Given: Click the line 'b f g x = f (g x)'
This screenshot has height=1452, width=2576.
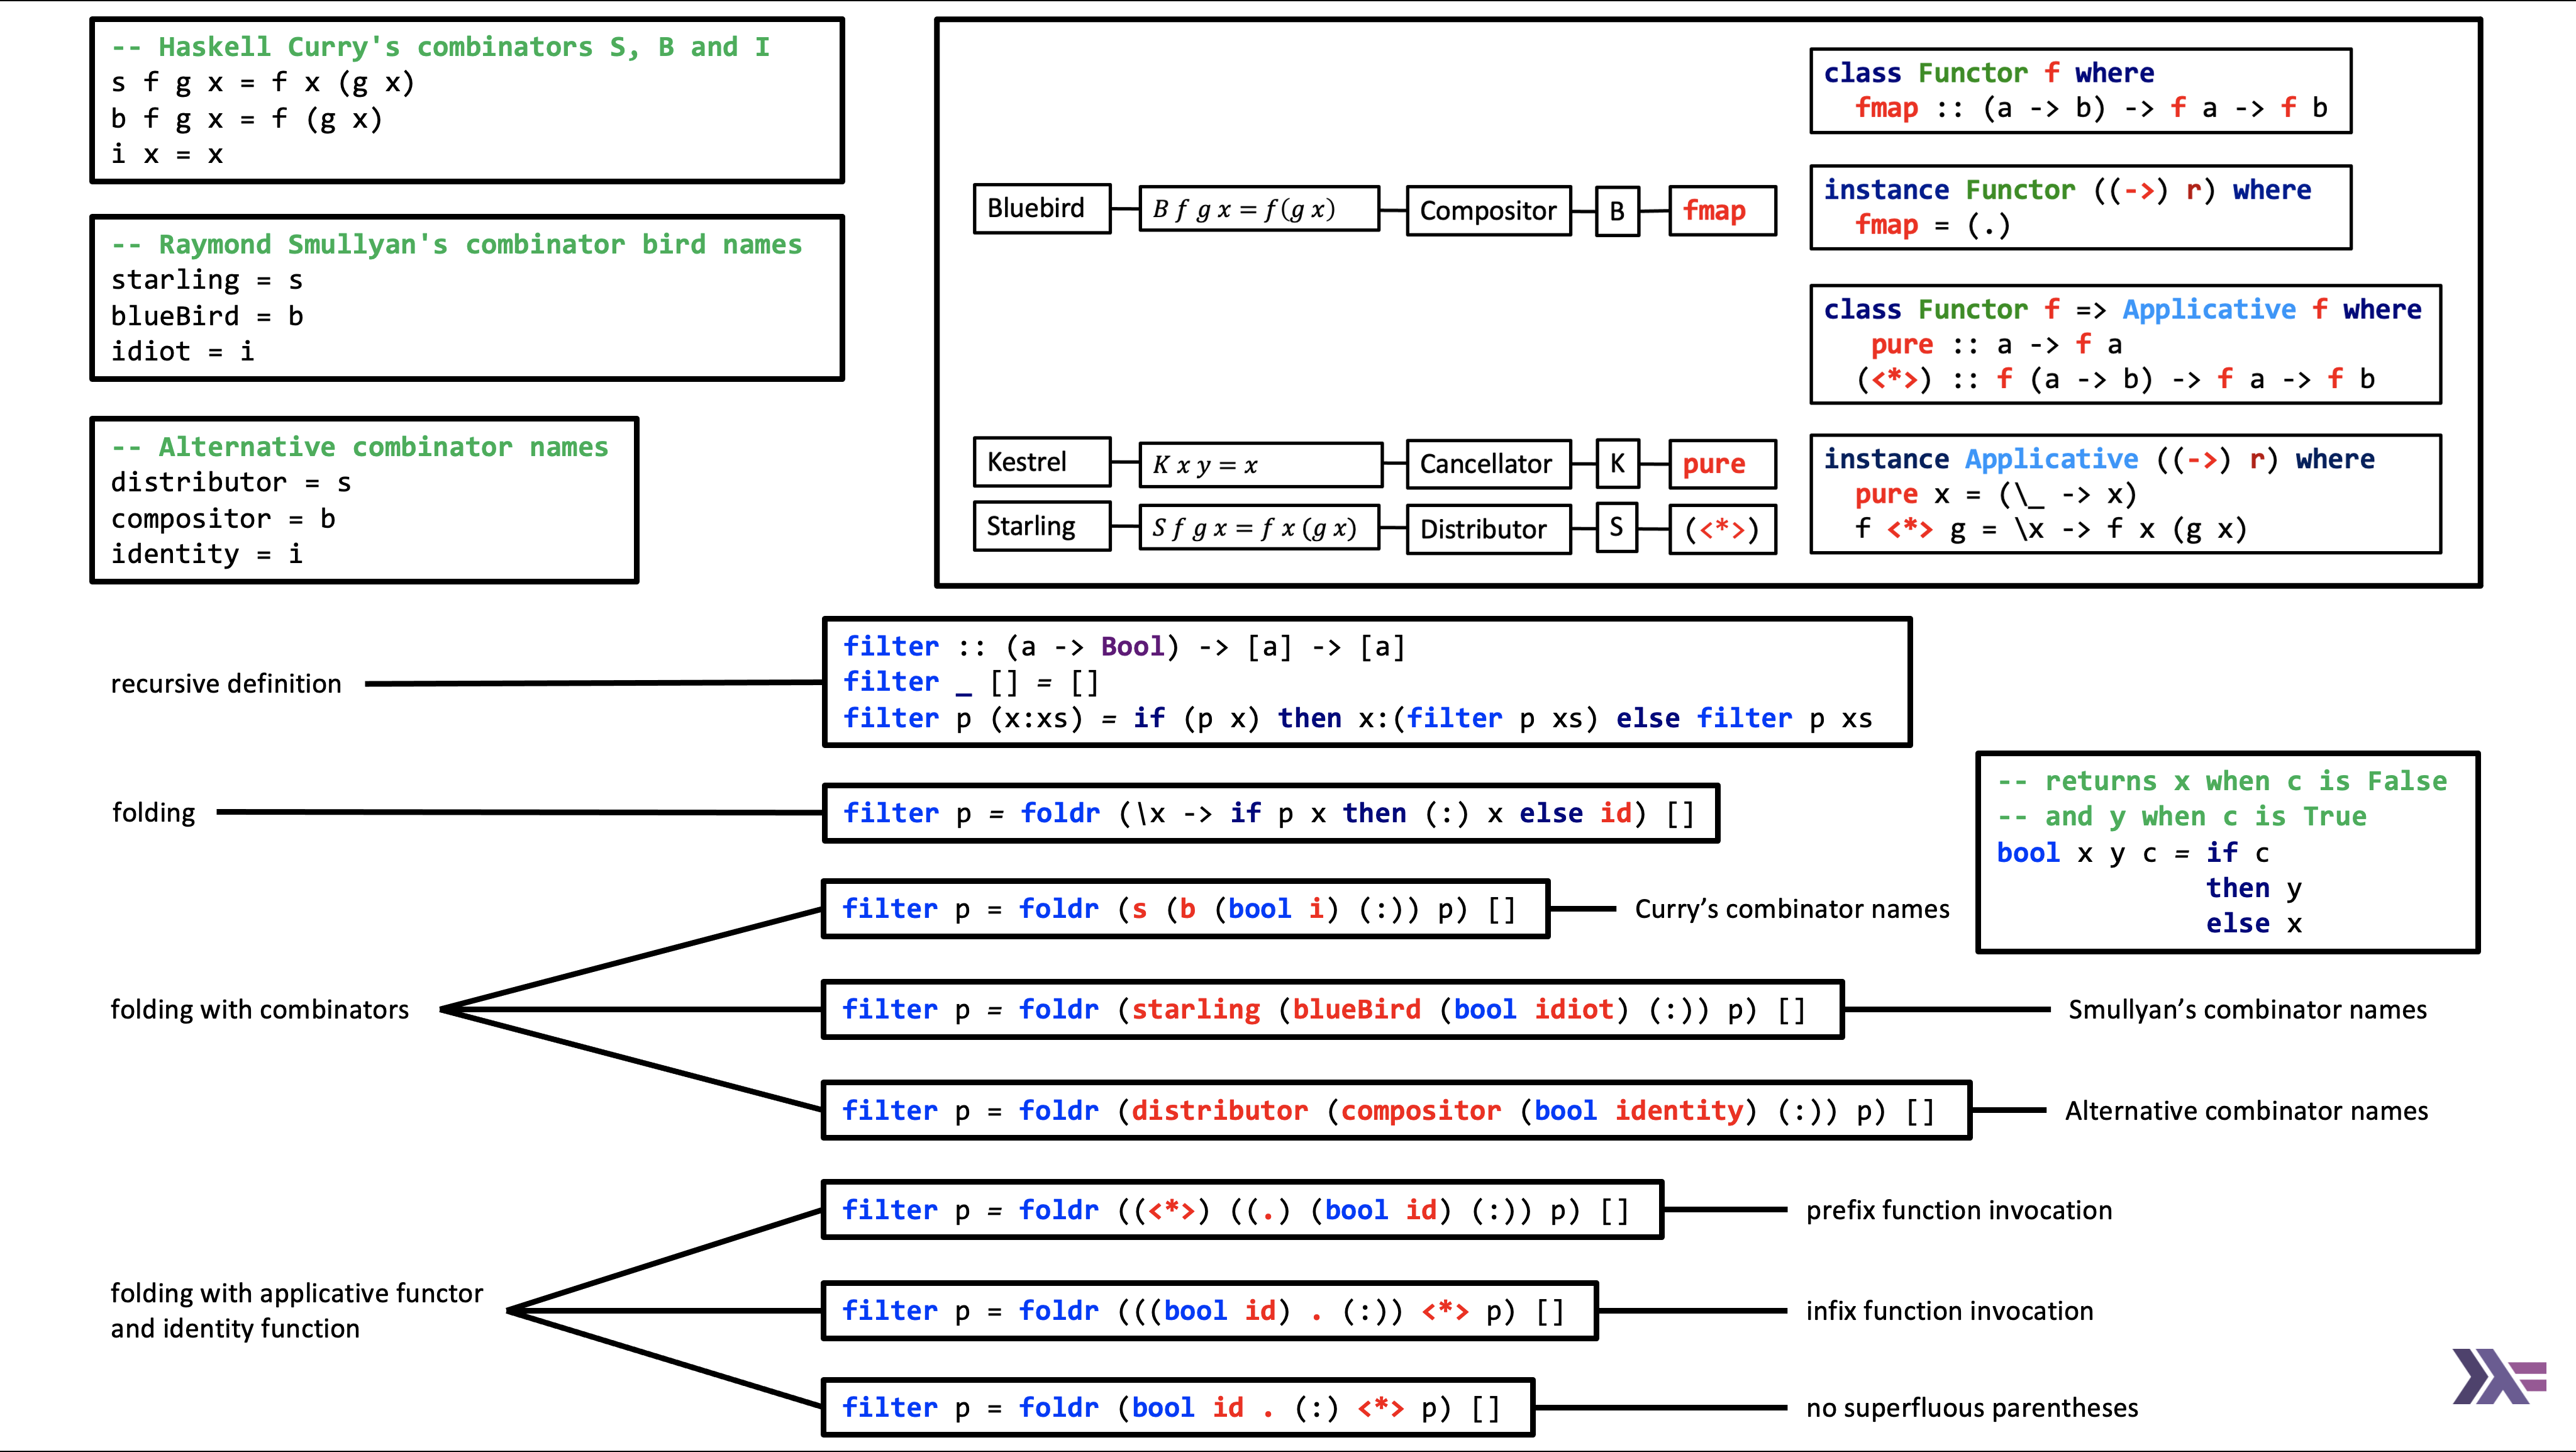Looking at the screenshot, I should pyautogui.click(x=247, y=119).
